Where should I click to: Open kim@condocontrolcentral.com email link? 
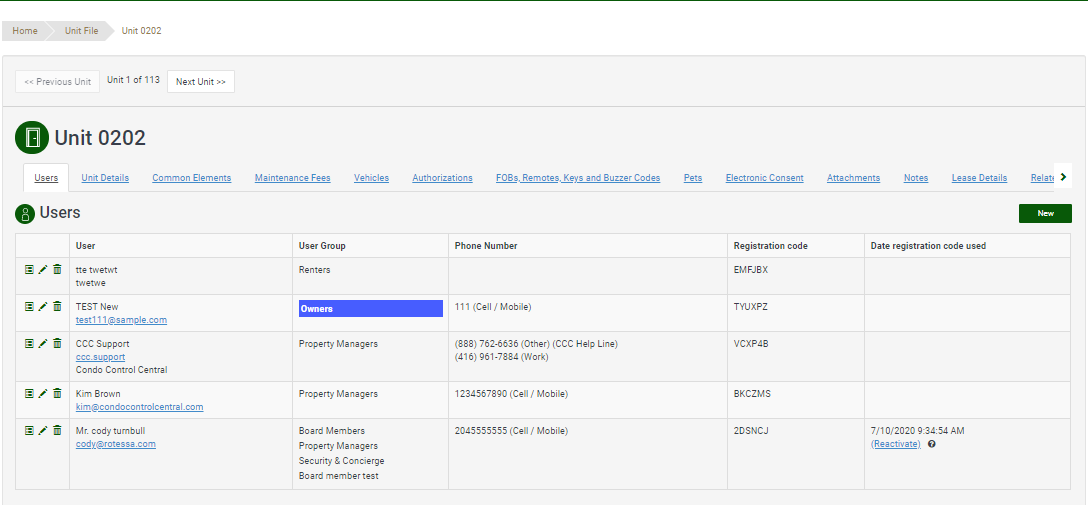pyautogui.click(x=139, y=407)
